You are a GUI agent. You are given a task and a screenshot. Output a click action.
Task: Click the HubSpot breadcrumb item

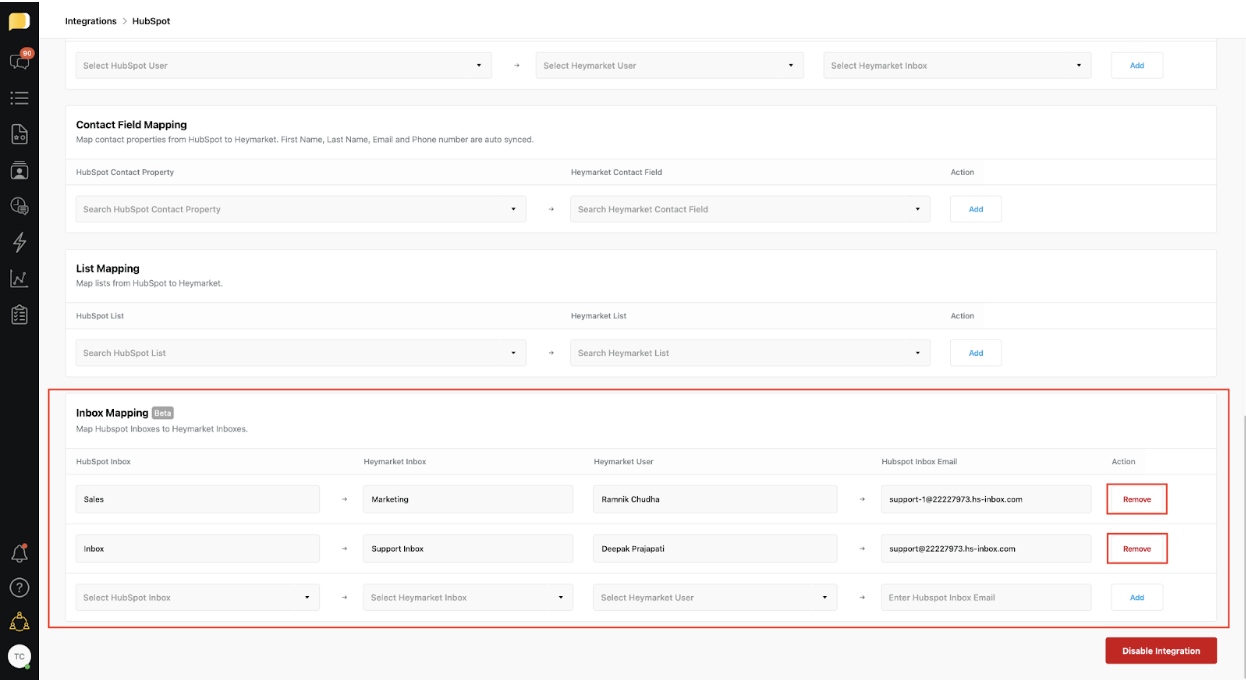pos(151,21)
